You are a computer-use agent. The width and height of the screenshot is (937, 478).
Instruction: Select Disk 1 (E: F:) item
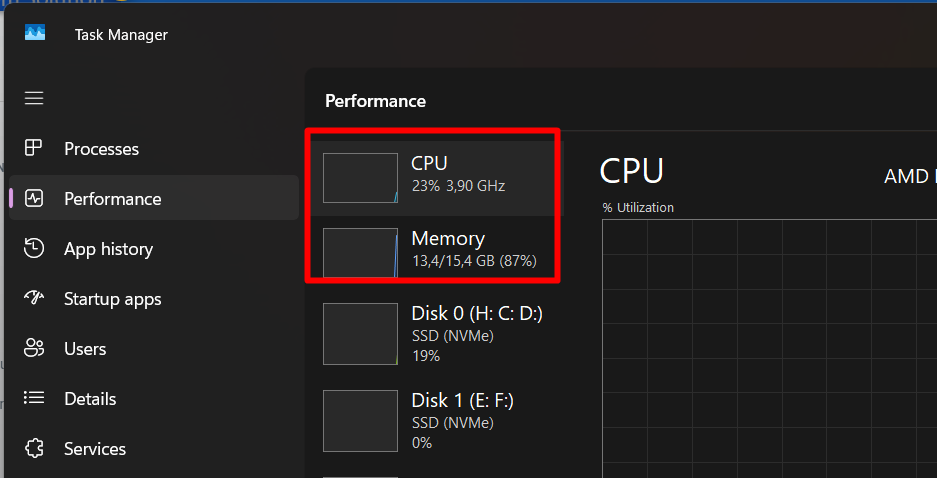pyautogui.click(x=436, y=421)
